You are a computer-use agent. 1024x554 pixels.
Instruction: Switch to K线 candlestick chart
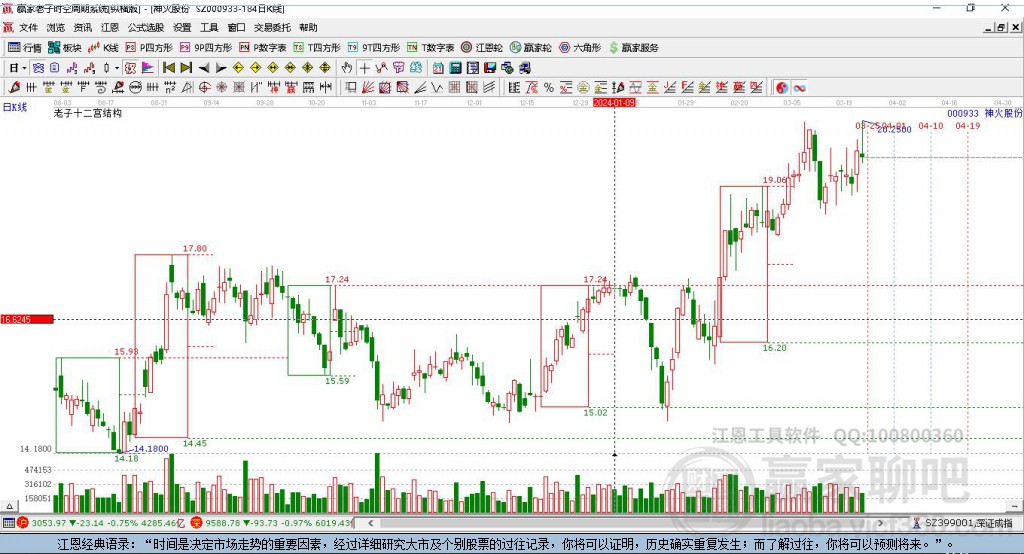pos(103,48)
